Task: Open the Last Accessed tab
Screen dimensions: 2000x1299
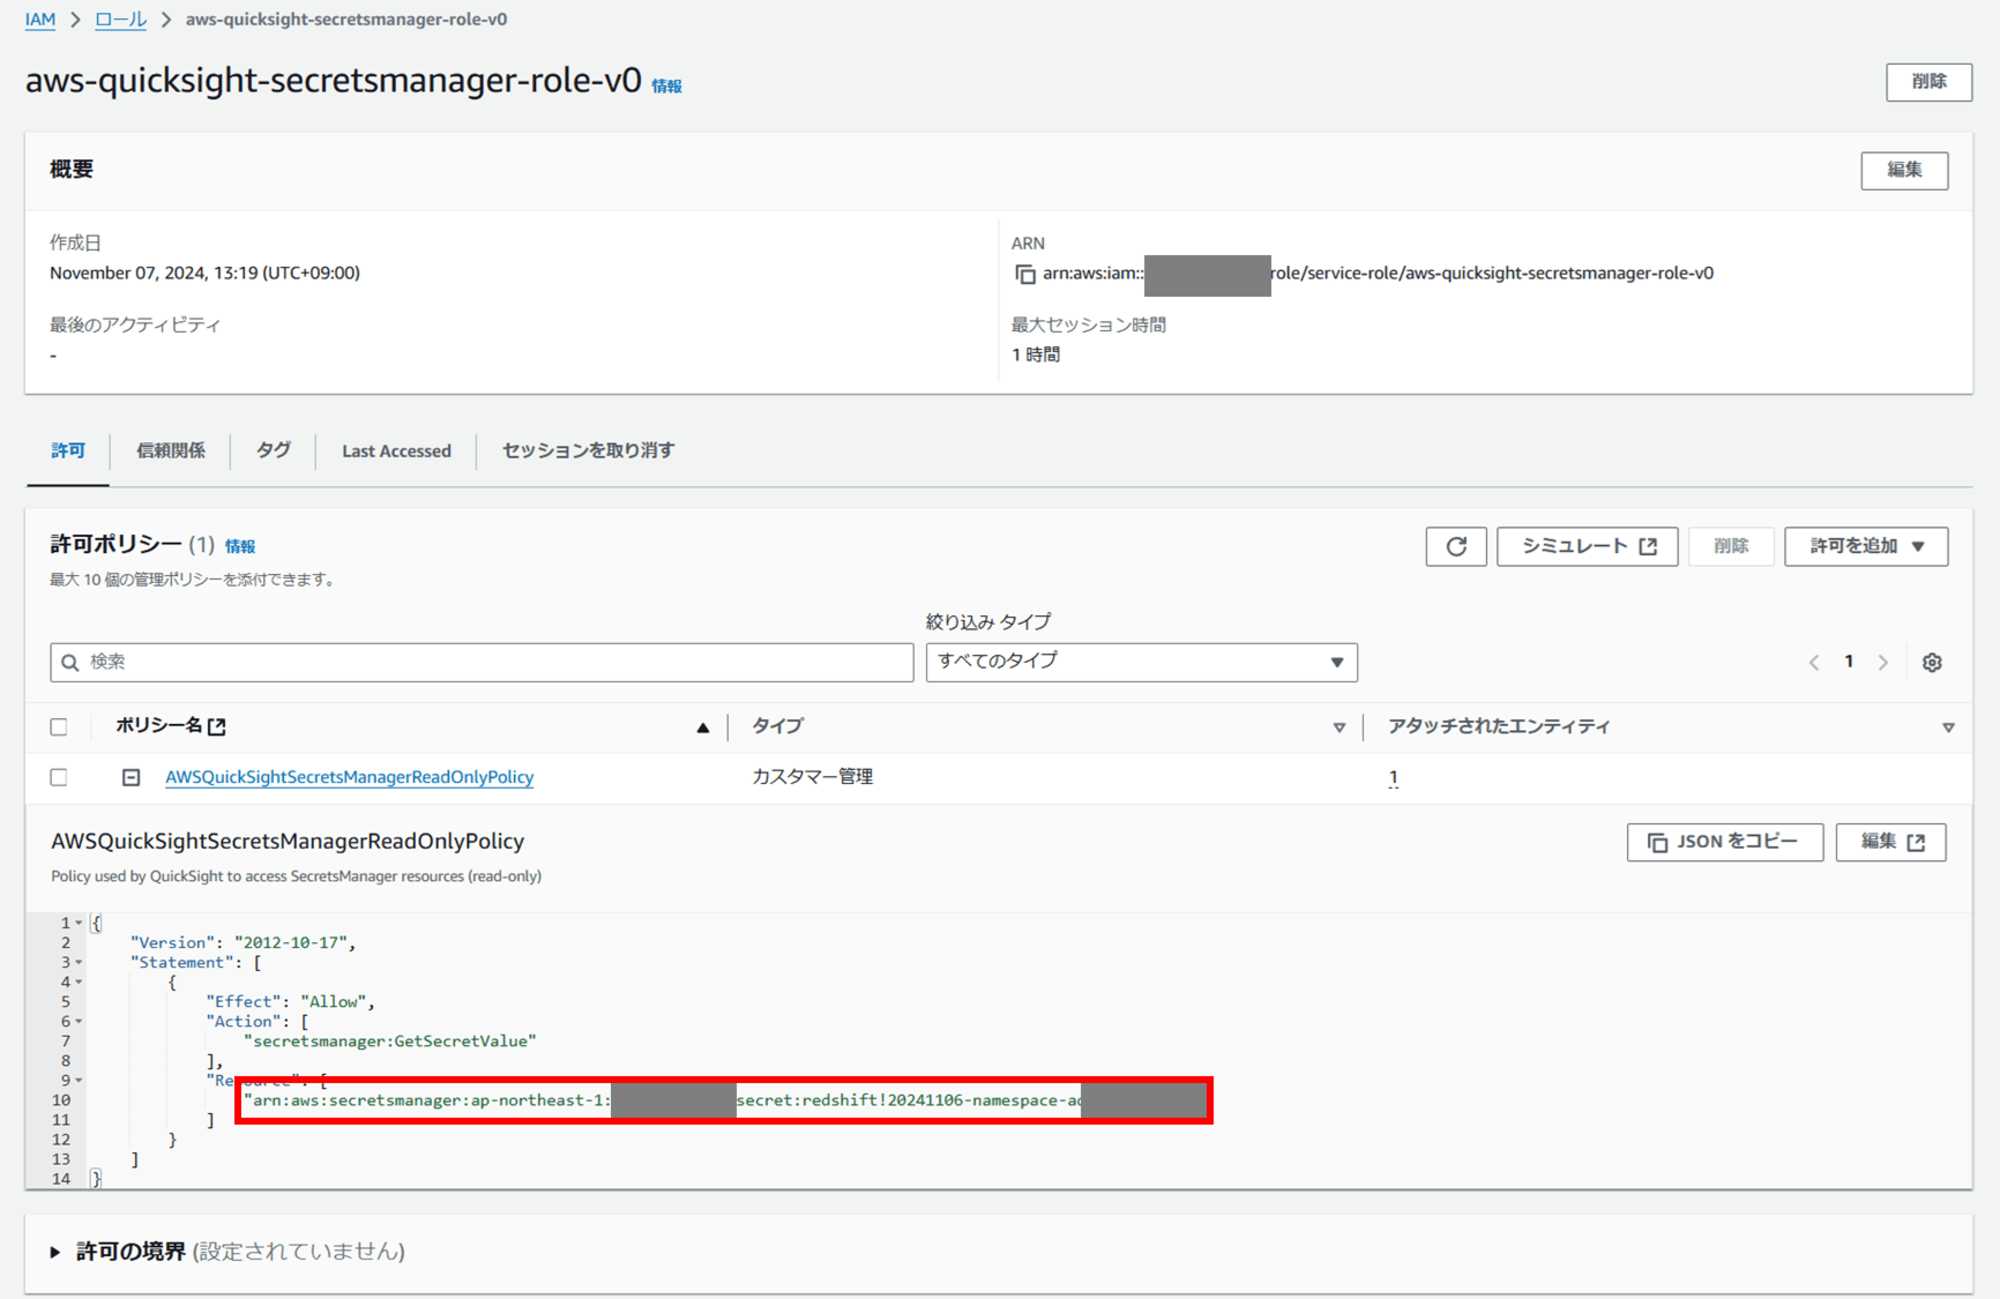Action: pos(396,451)
